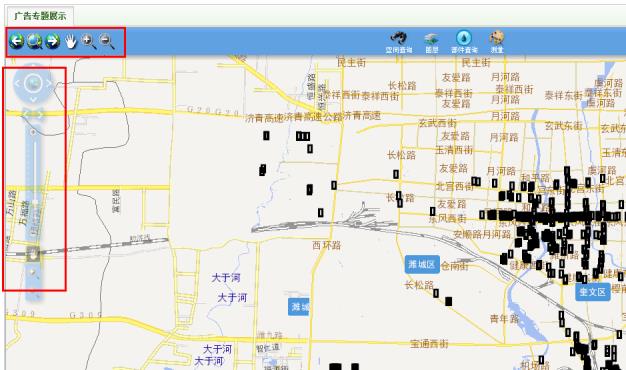Go to next view with forward arrow

(53, 41)
